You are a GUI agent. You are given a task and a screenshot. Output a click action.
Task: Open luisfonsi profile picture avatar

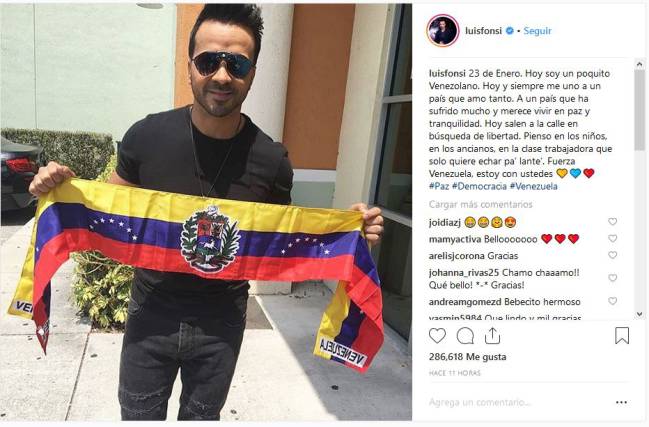click(x=442, y=31)
